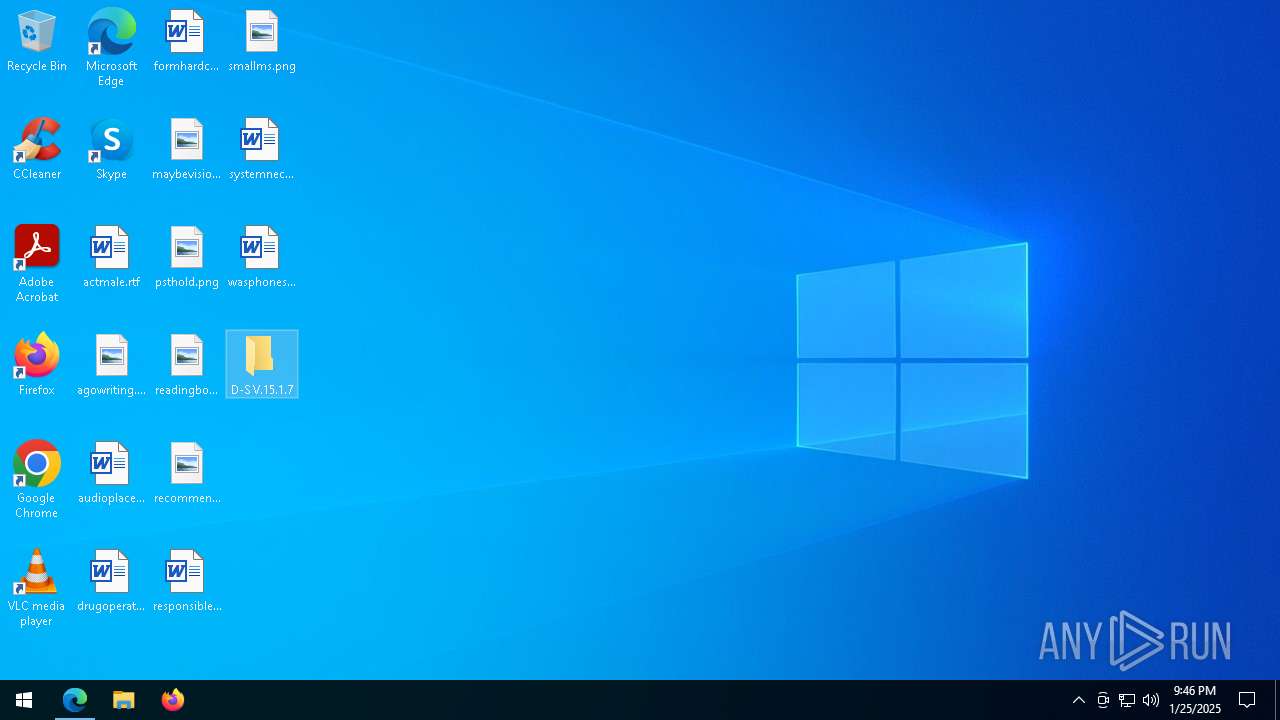1280x720 pixels.
Task: Select the recommen... image file
Action: click(186, 474)
